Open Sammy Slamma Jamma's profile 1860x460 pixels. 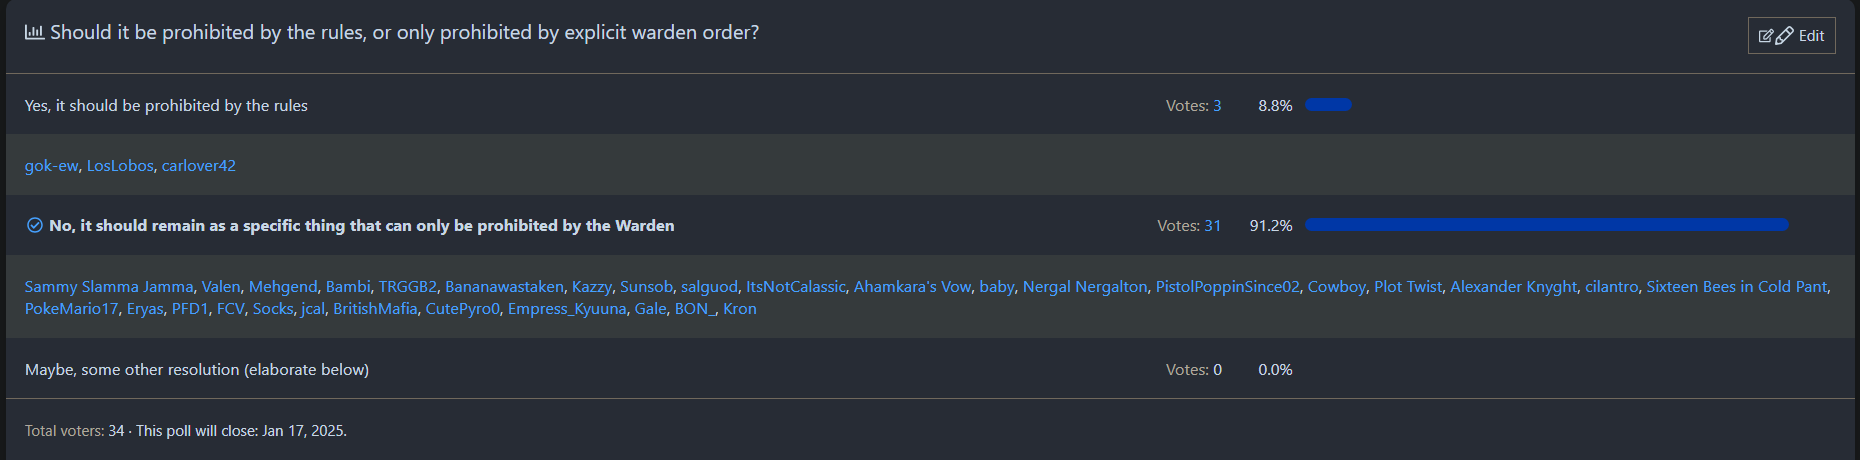point(109,287)
